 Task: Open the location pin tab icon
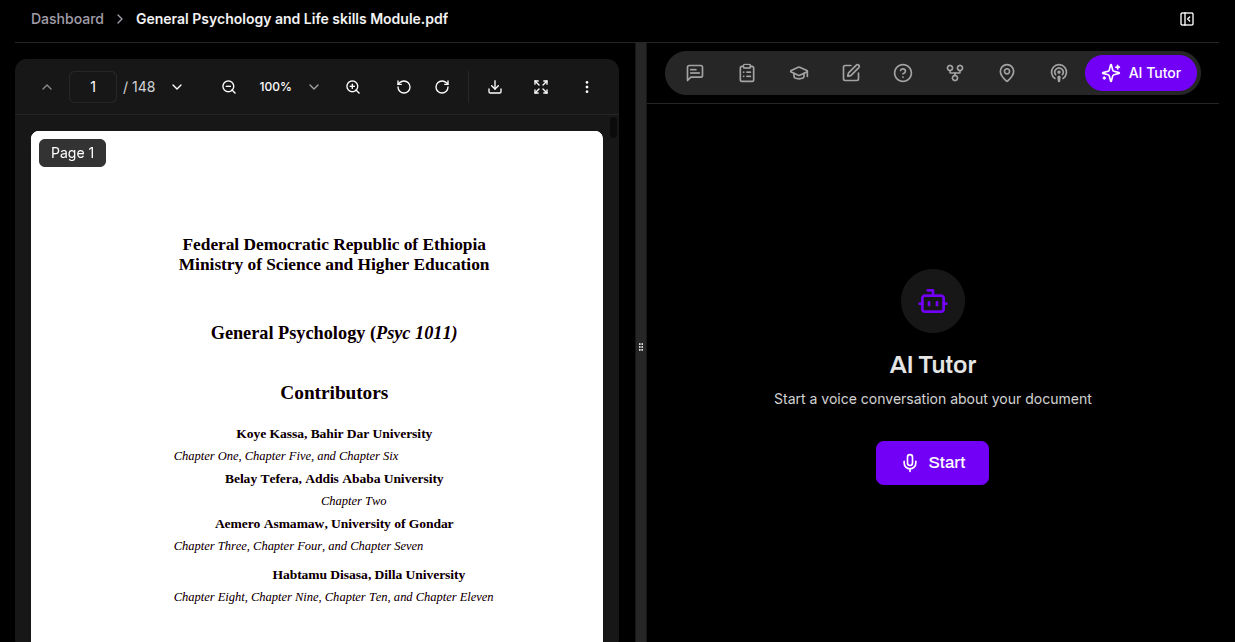pos(1007,73)
